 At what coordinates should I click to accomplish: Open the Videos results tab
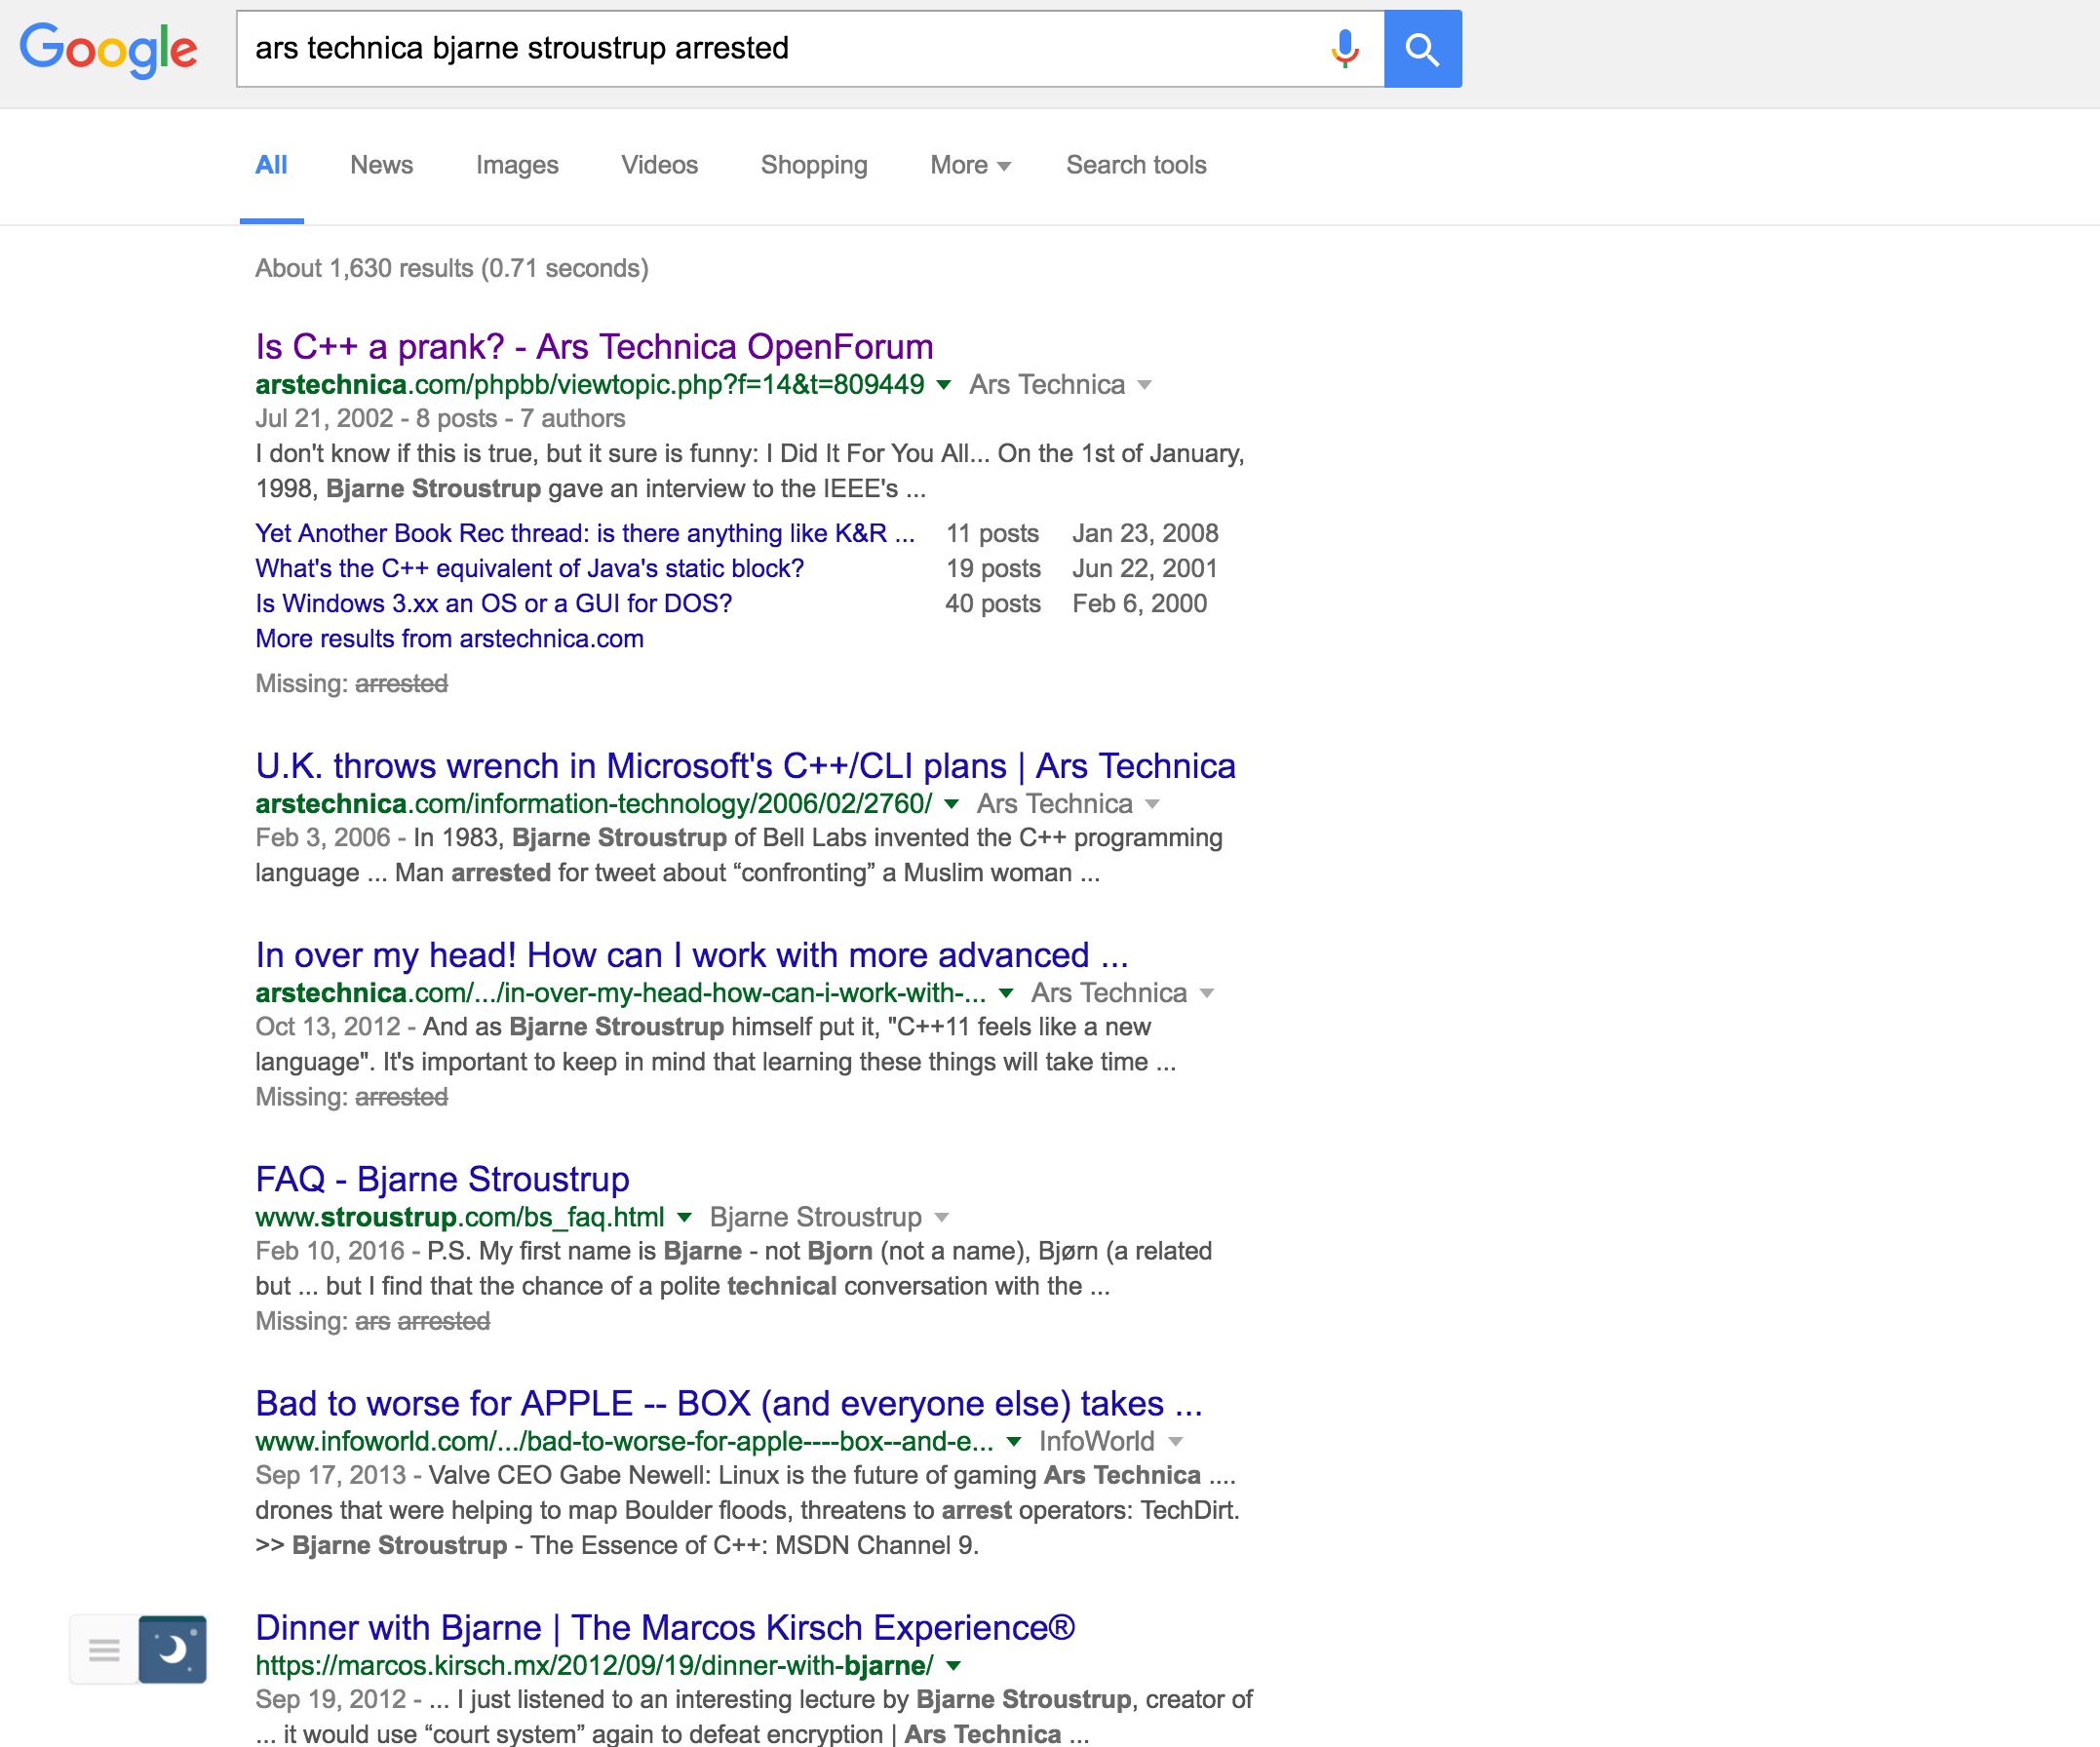659,165
